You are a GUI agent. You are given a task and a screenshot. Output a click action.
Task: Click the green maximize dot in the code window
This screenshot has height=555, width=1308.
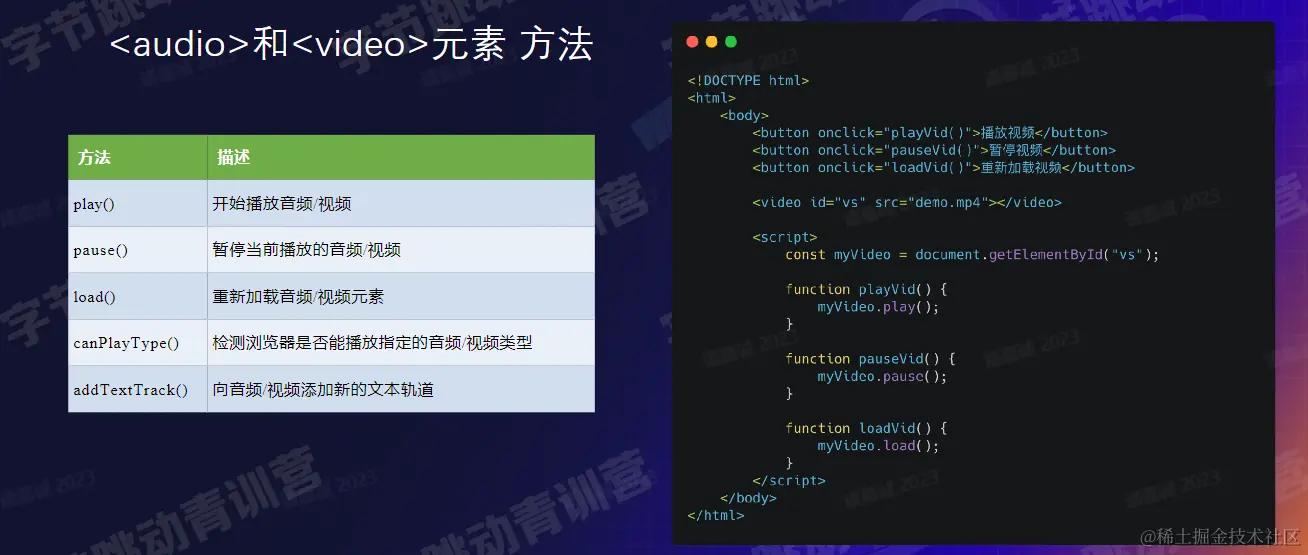[x=731, y=42]
